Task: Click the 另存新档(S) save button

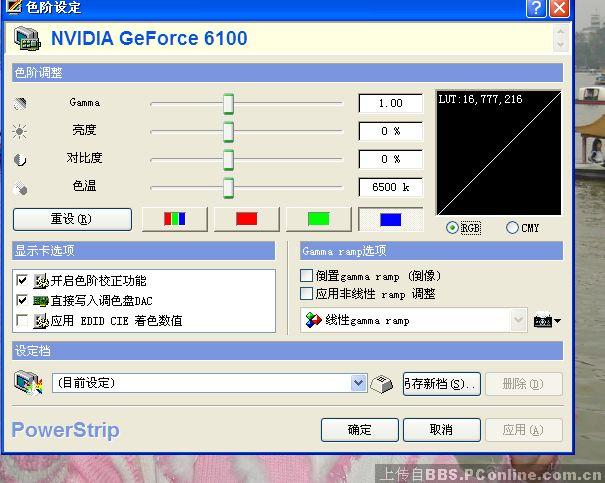Action: pyautogui.click(x=442, y=384)
